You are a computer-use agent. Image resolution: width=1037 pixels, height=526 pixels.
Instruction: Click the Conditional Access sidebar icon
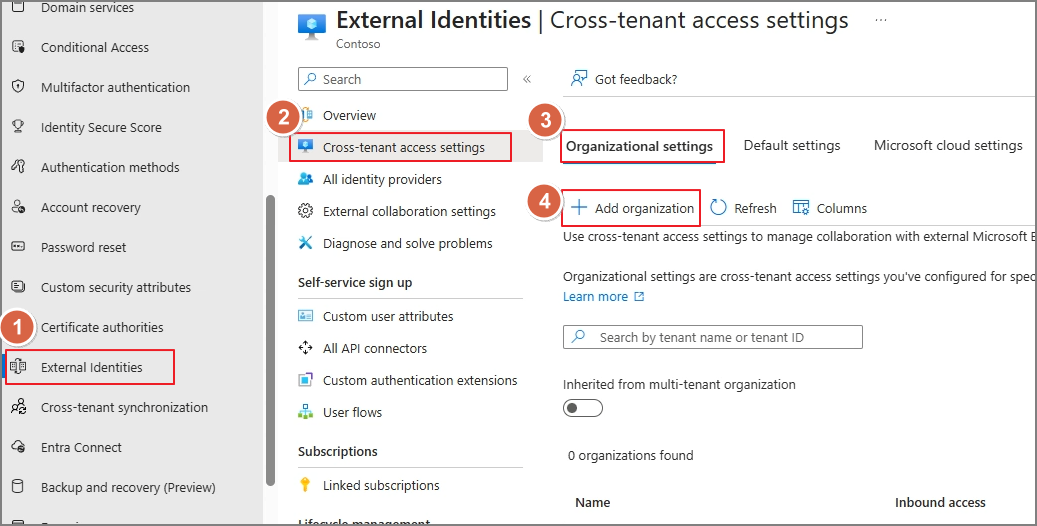(19, 47)
